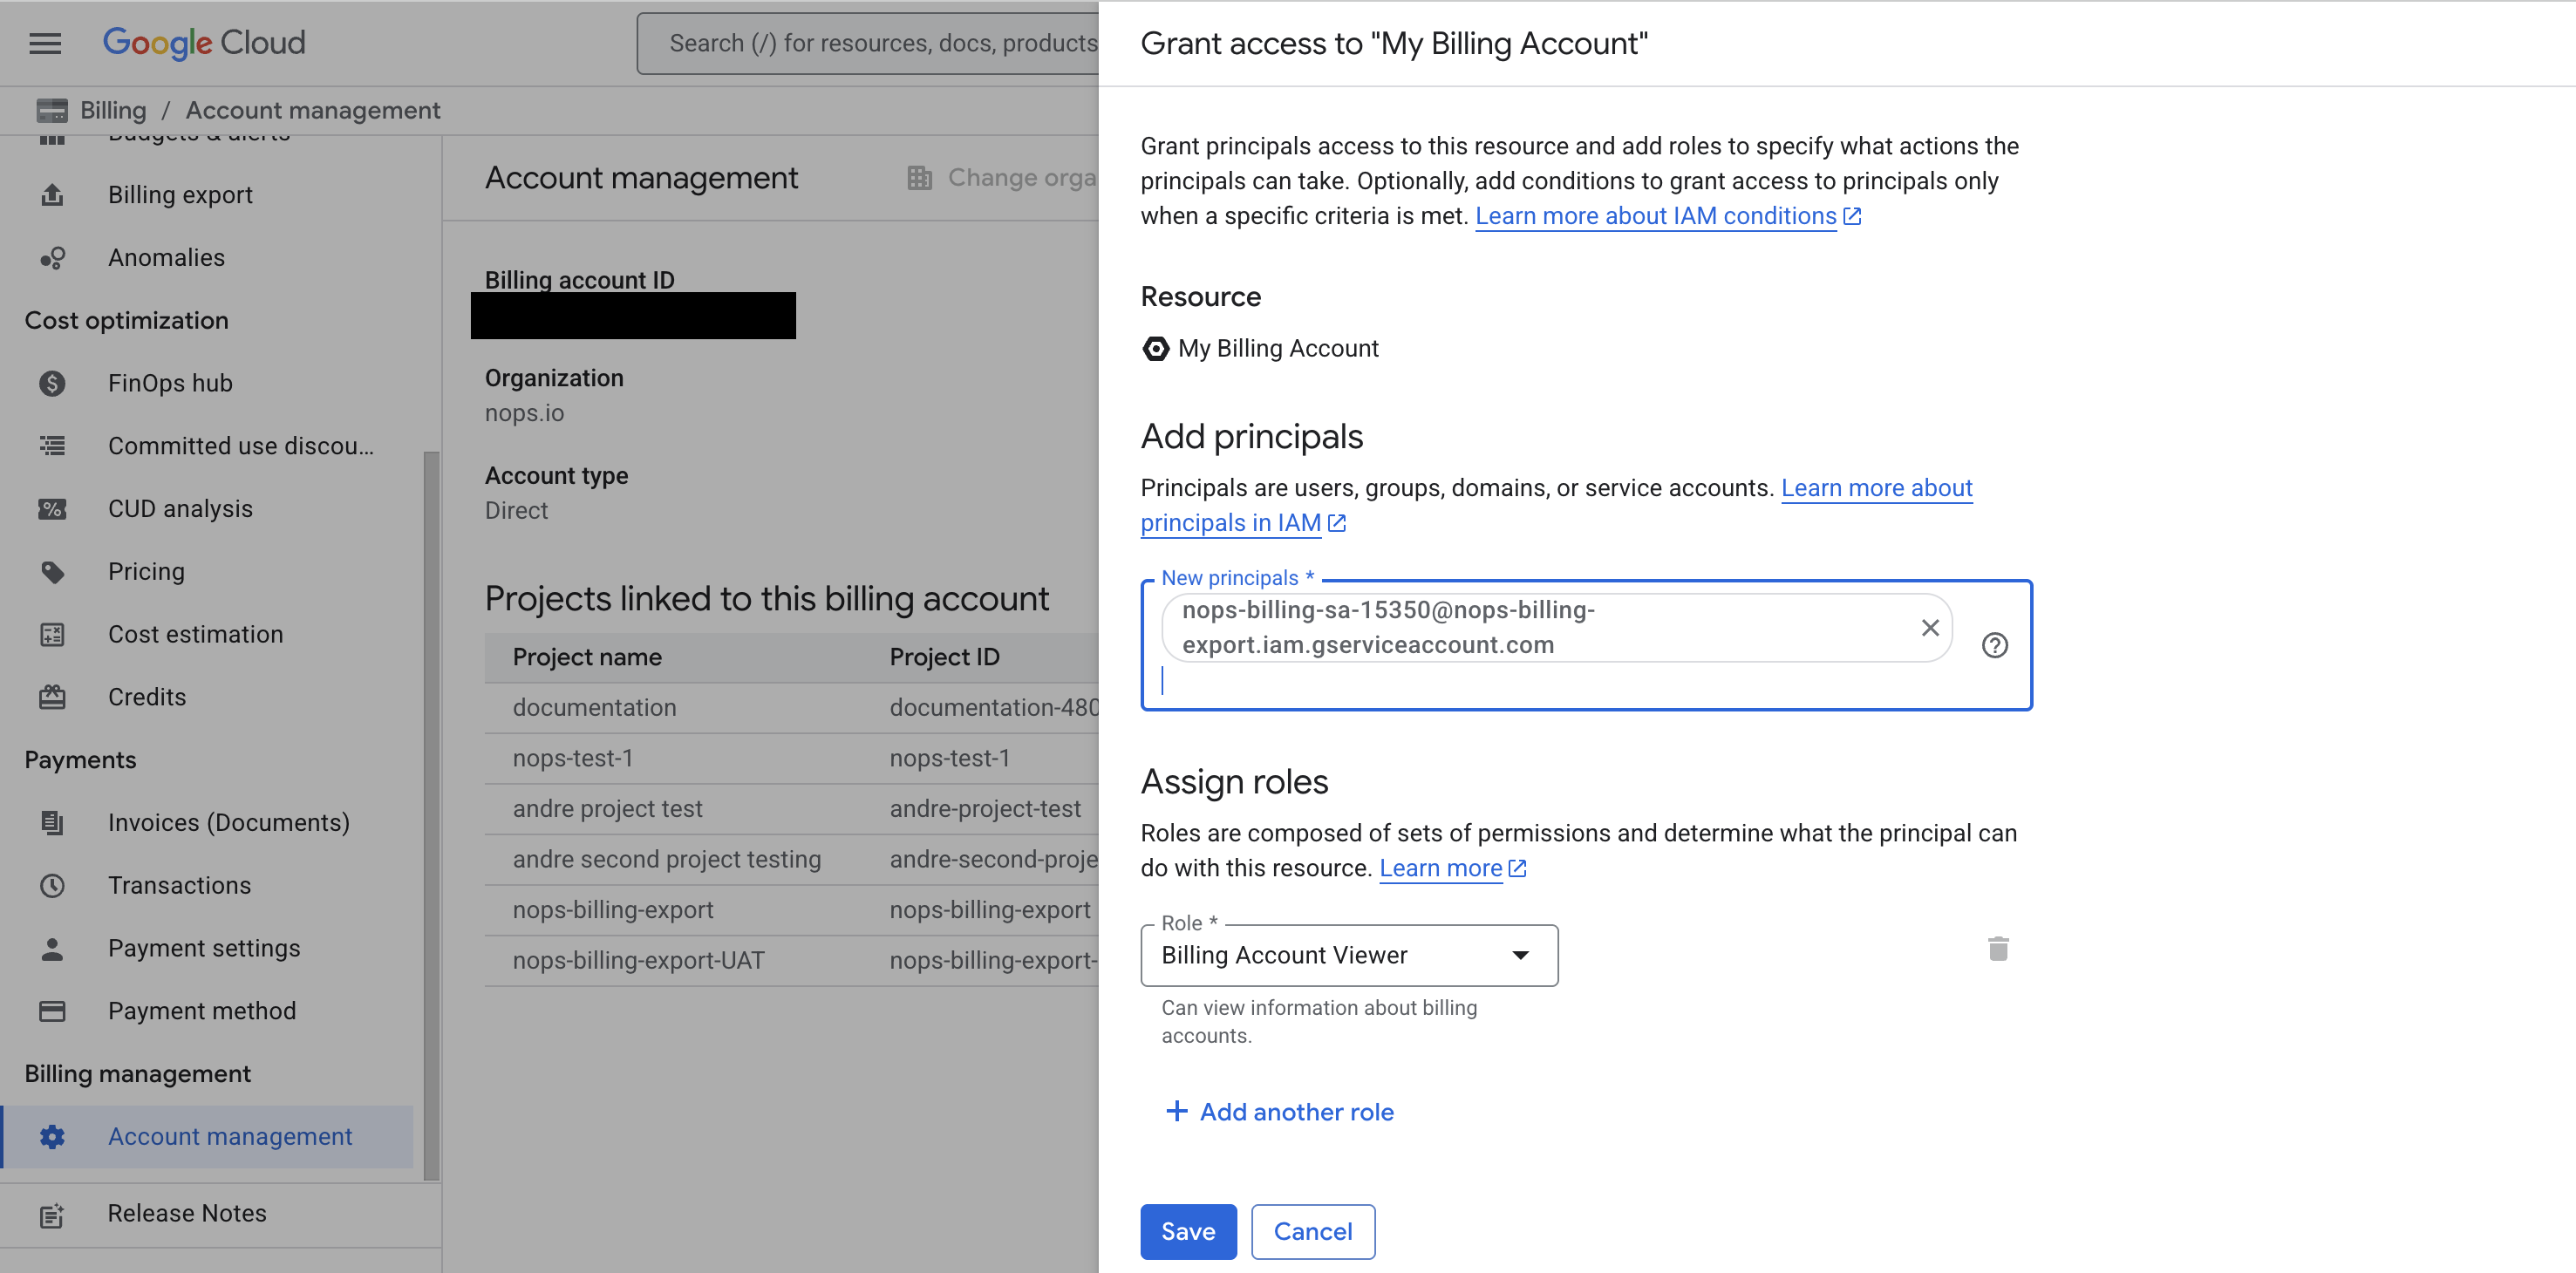View billing Anomalies
The image size is (2576, 1273).
click(166, 257)
